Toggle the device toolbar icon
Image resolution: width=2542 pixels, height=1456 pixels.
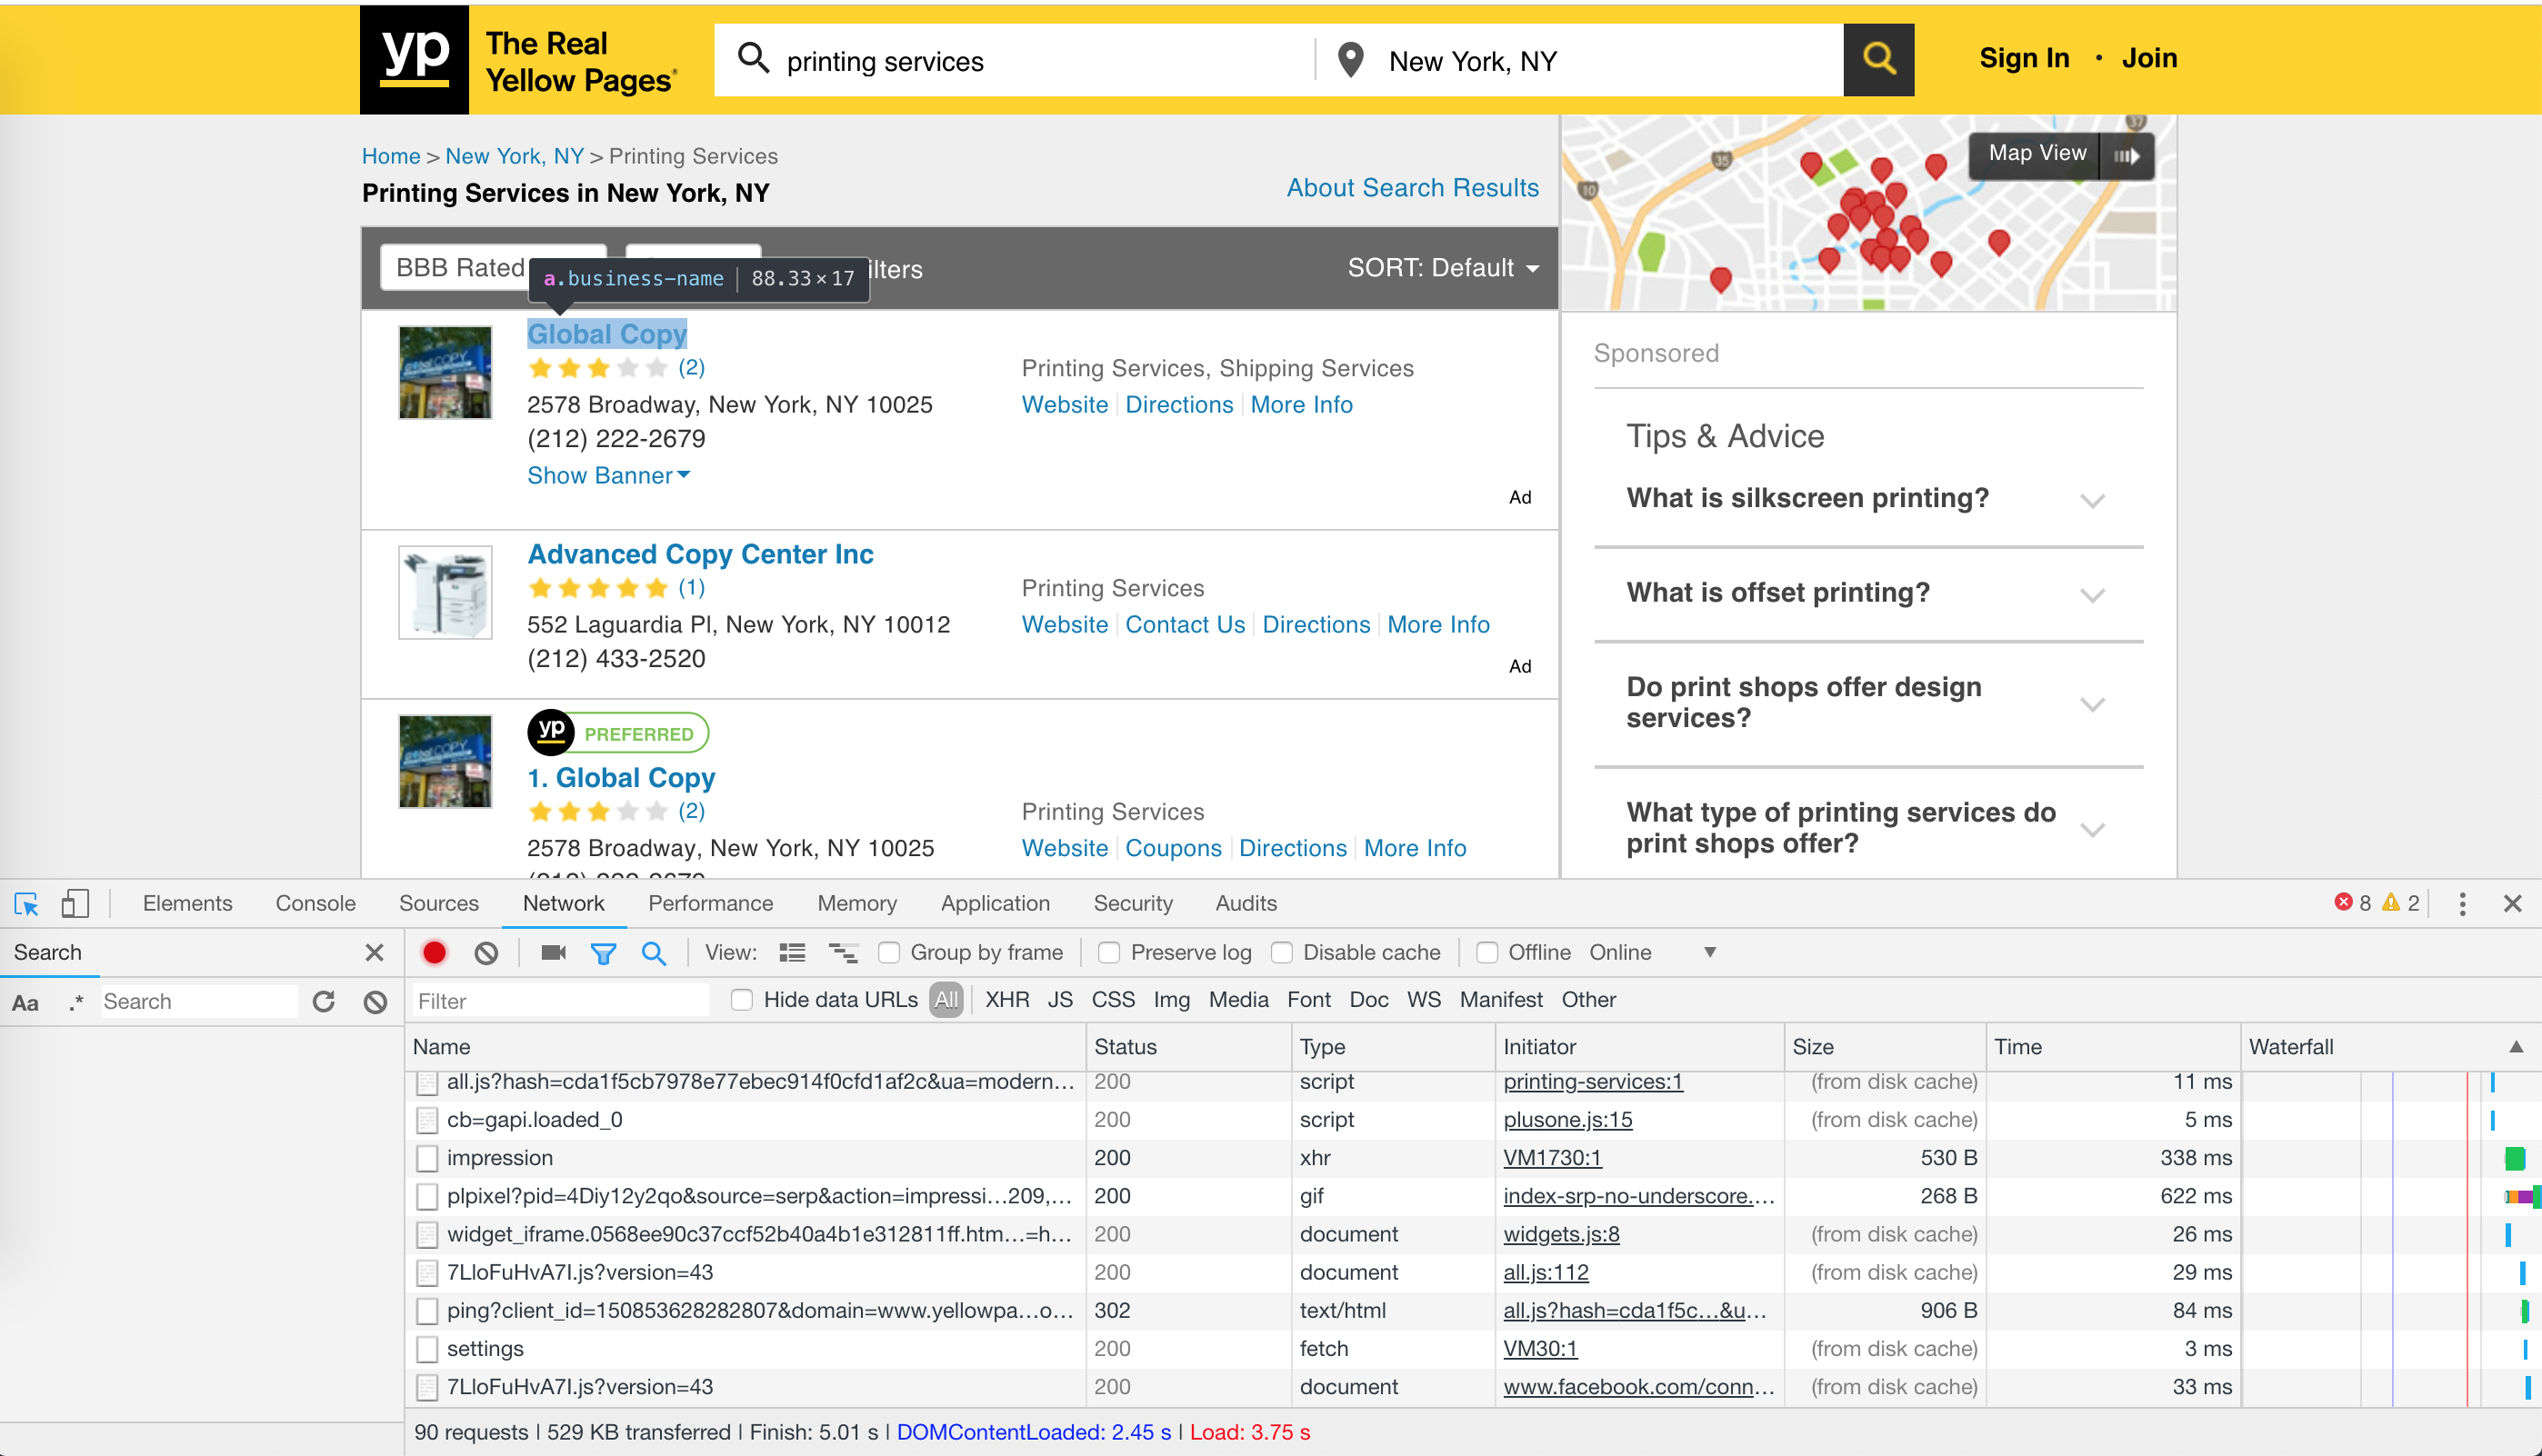75,904
